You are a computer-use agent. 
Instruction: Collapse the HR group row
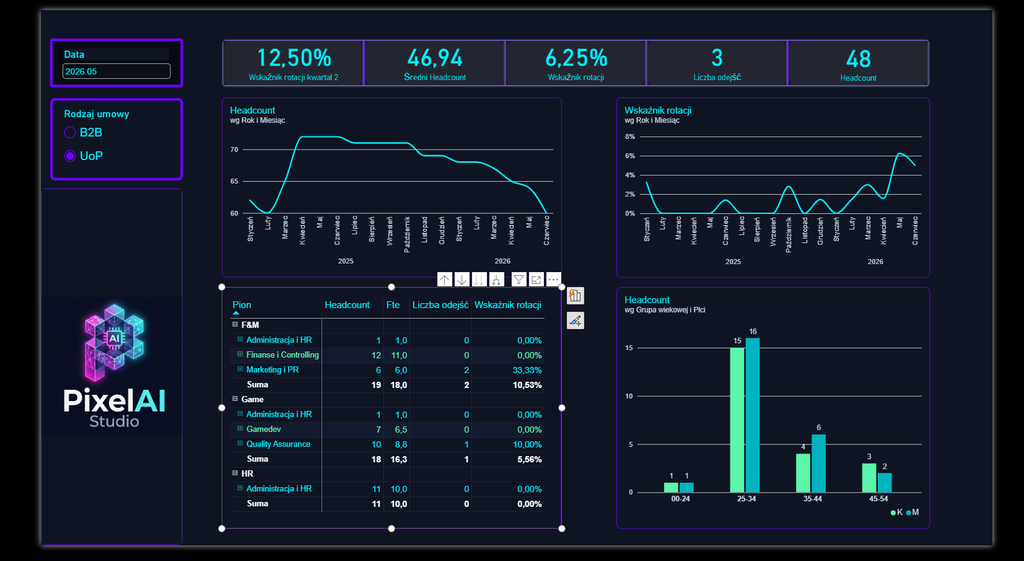(235, 473)
